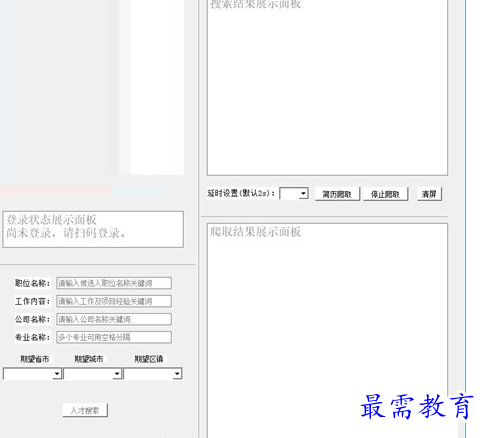This screenshot has width=482, height=438.
Task: Click the 期望区镇 label
Action: 149,359
